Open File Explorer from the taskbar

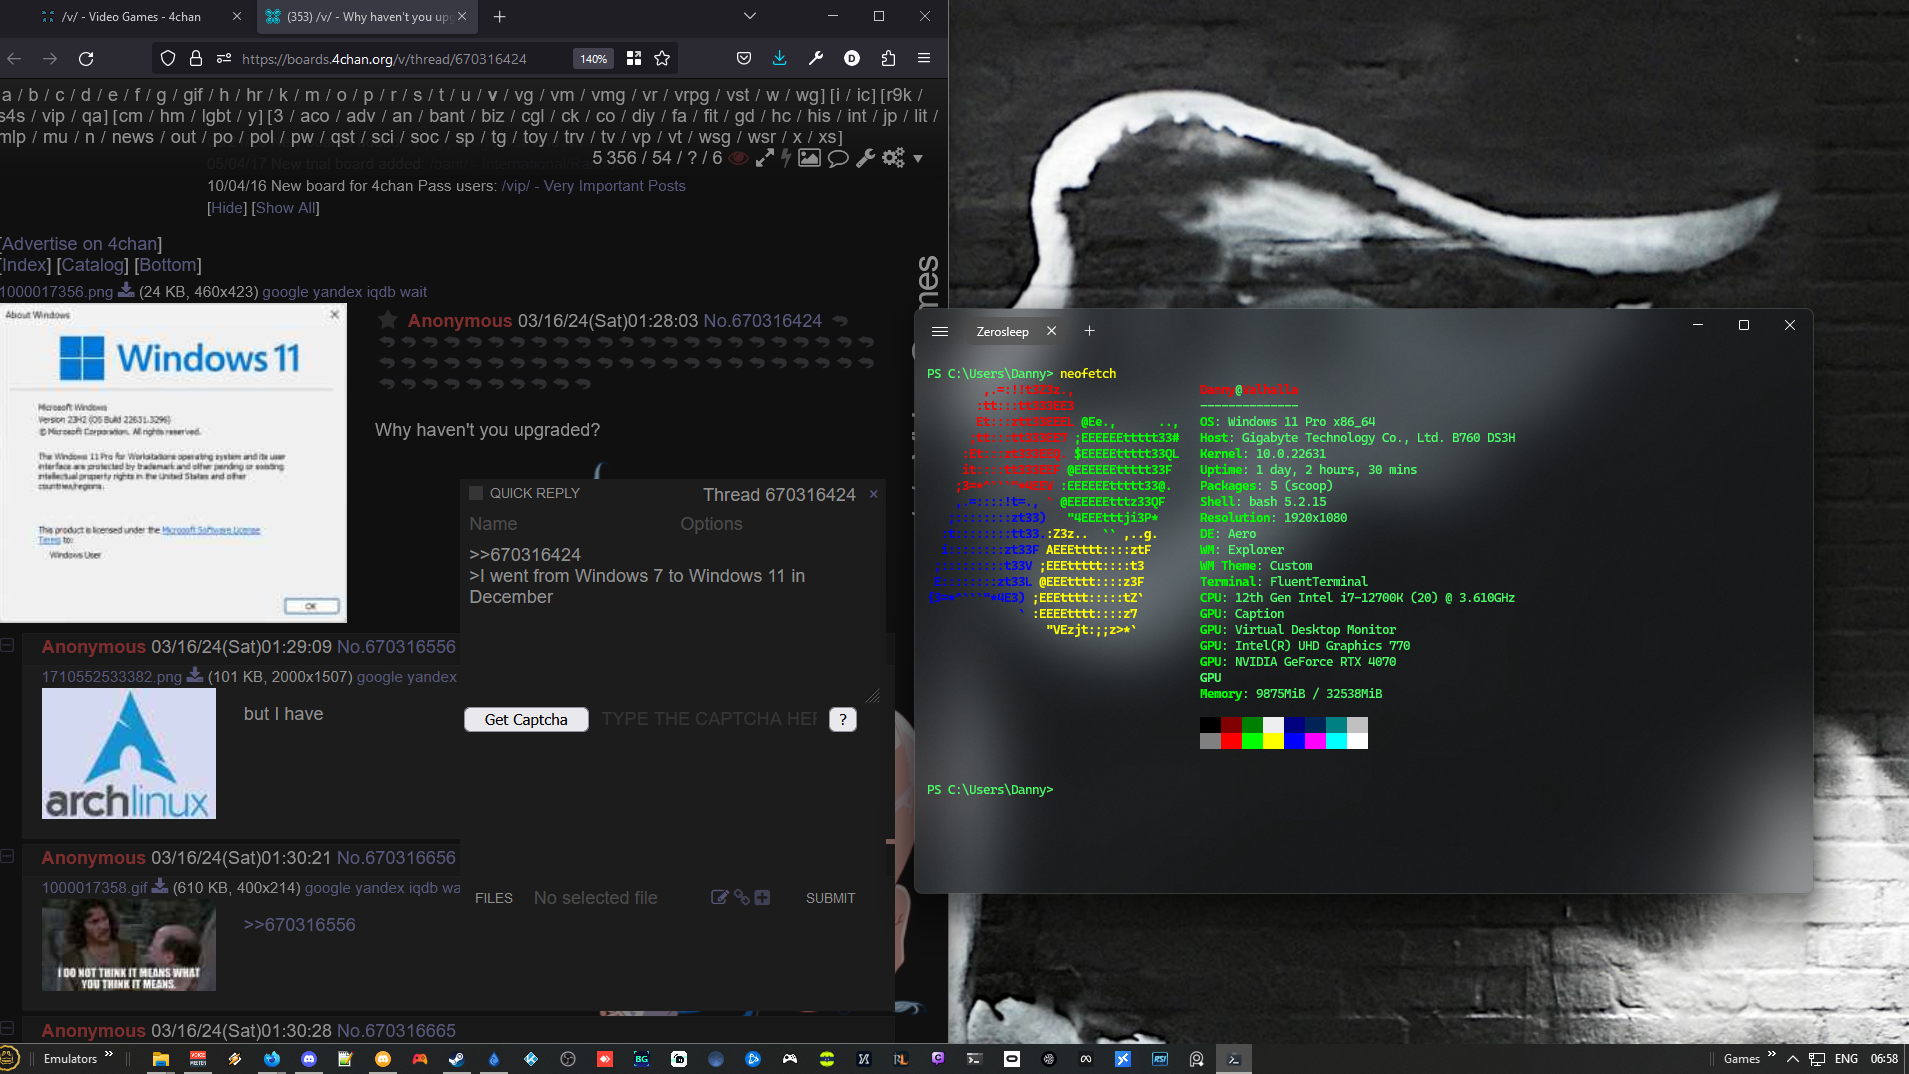pos(160,1059)
